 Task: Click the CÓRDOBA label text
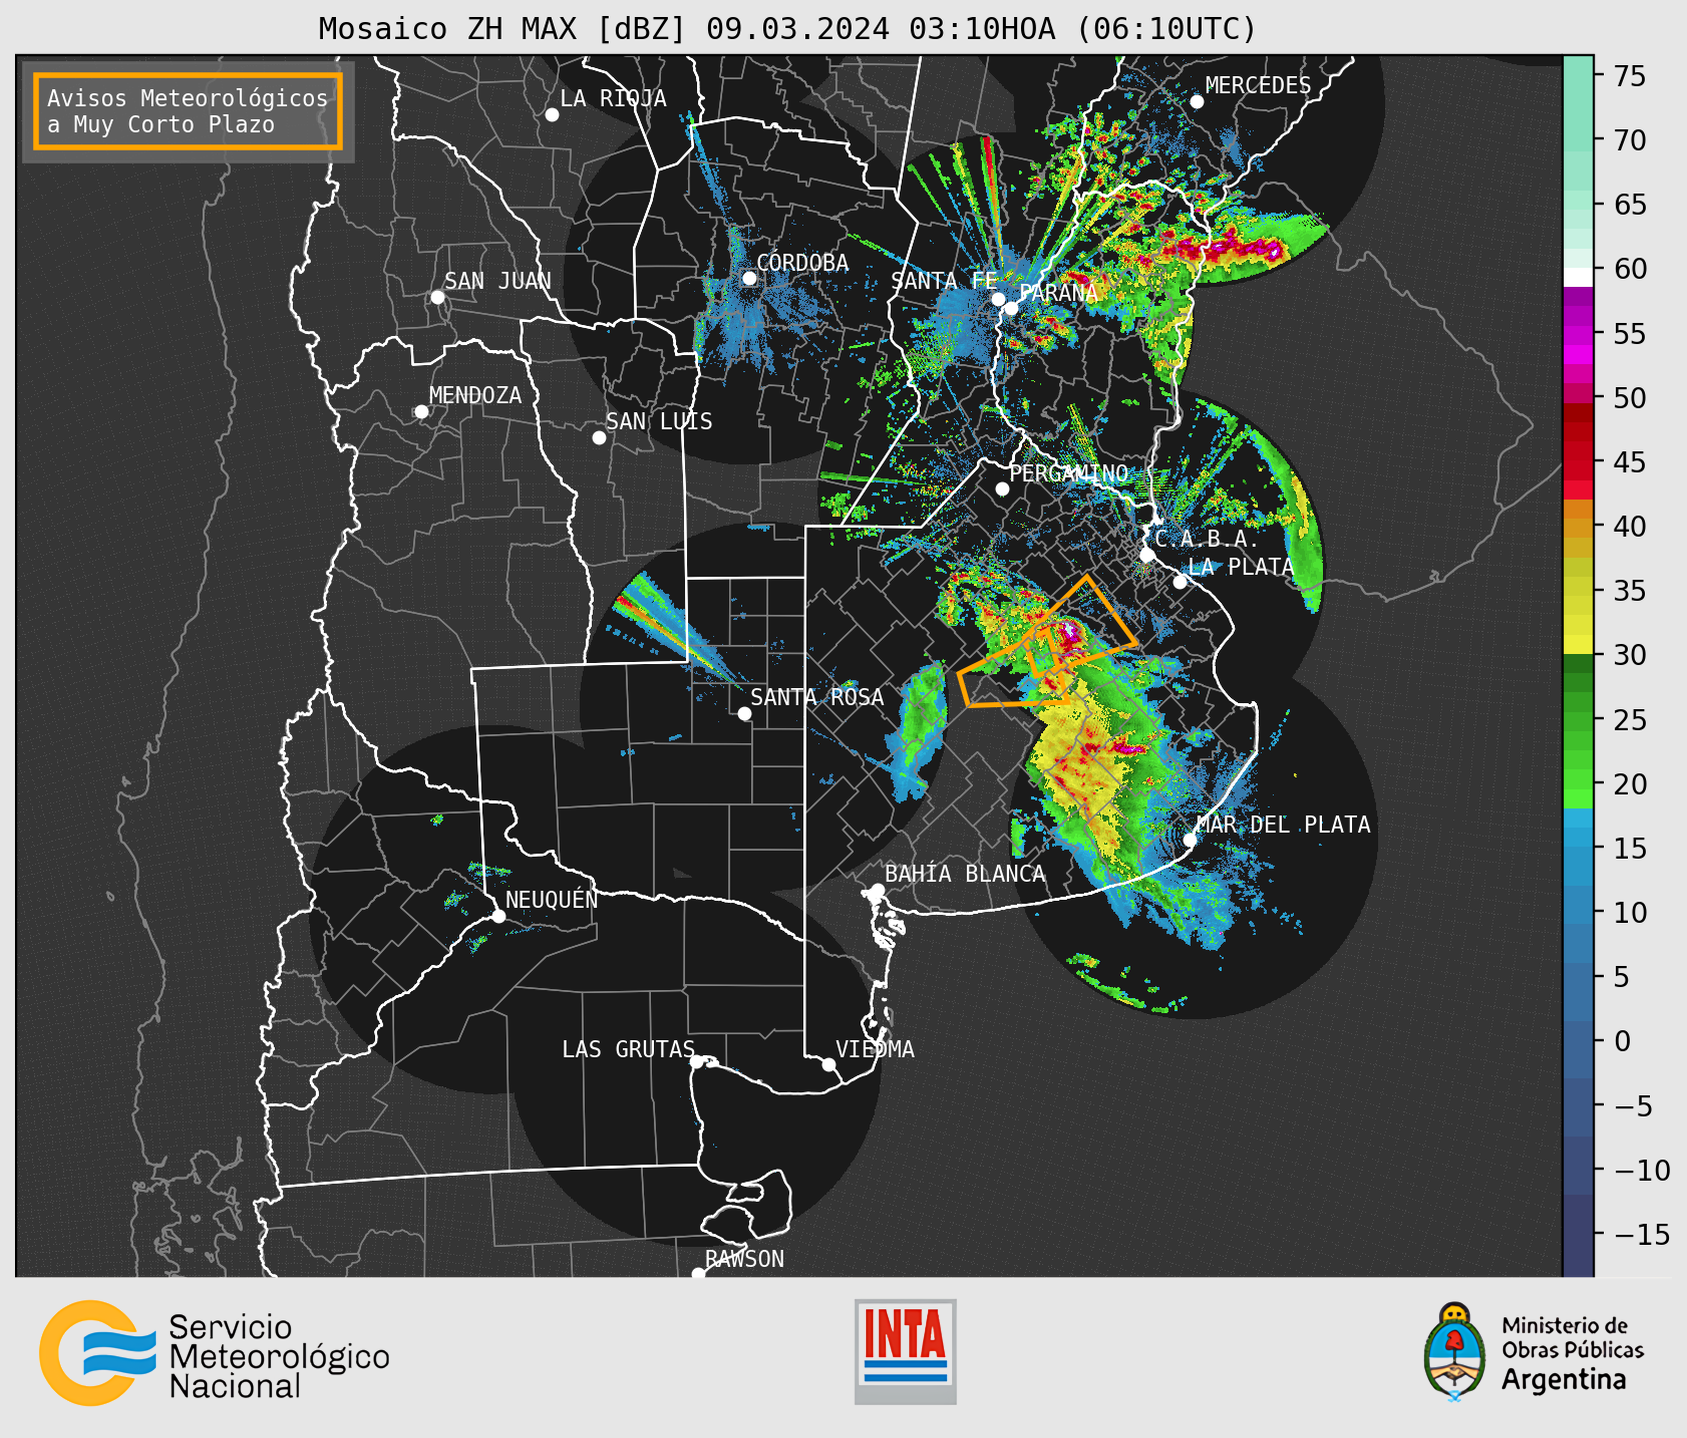point(802,262)
